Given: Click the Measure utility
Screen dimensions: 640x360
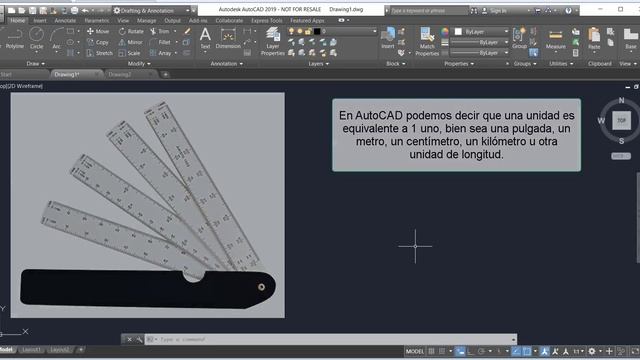Looking at the screenshot, I should tap(556, 40).
